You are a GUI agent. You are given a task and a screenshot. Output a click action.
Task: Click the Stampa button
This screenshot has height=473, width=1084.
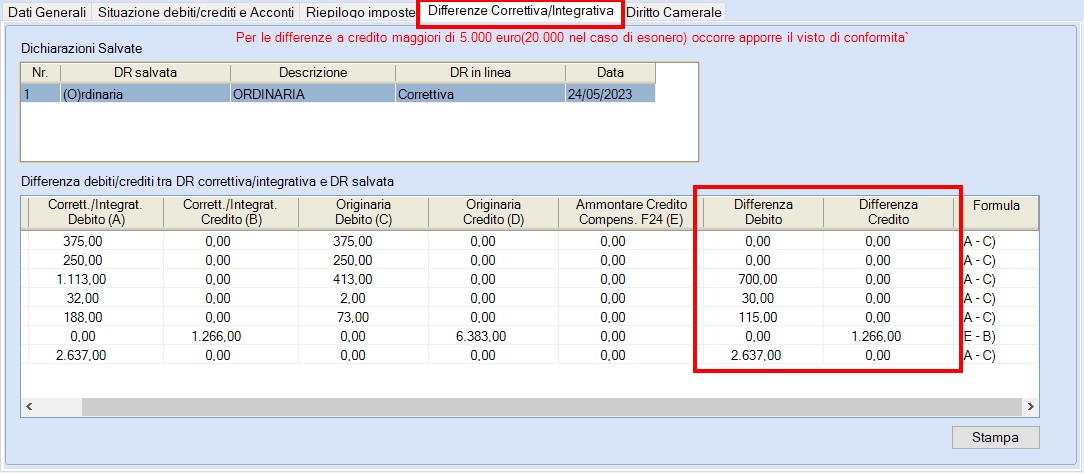click(995, 437)
